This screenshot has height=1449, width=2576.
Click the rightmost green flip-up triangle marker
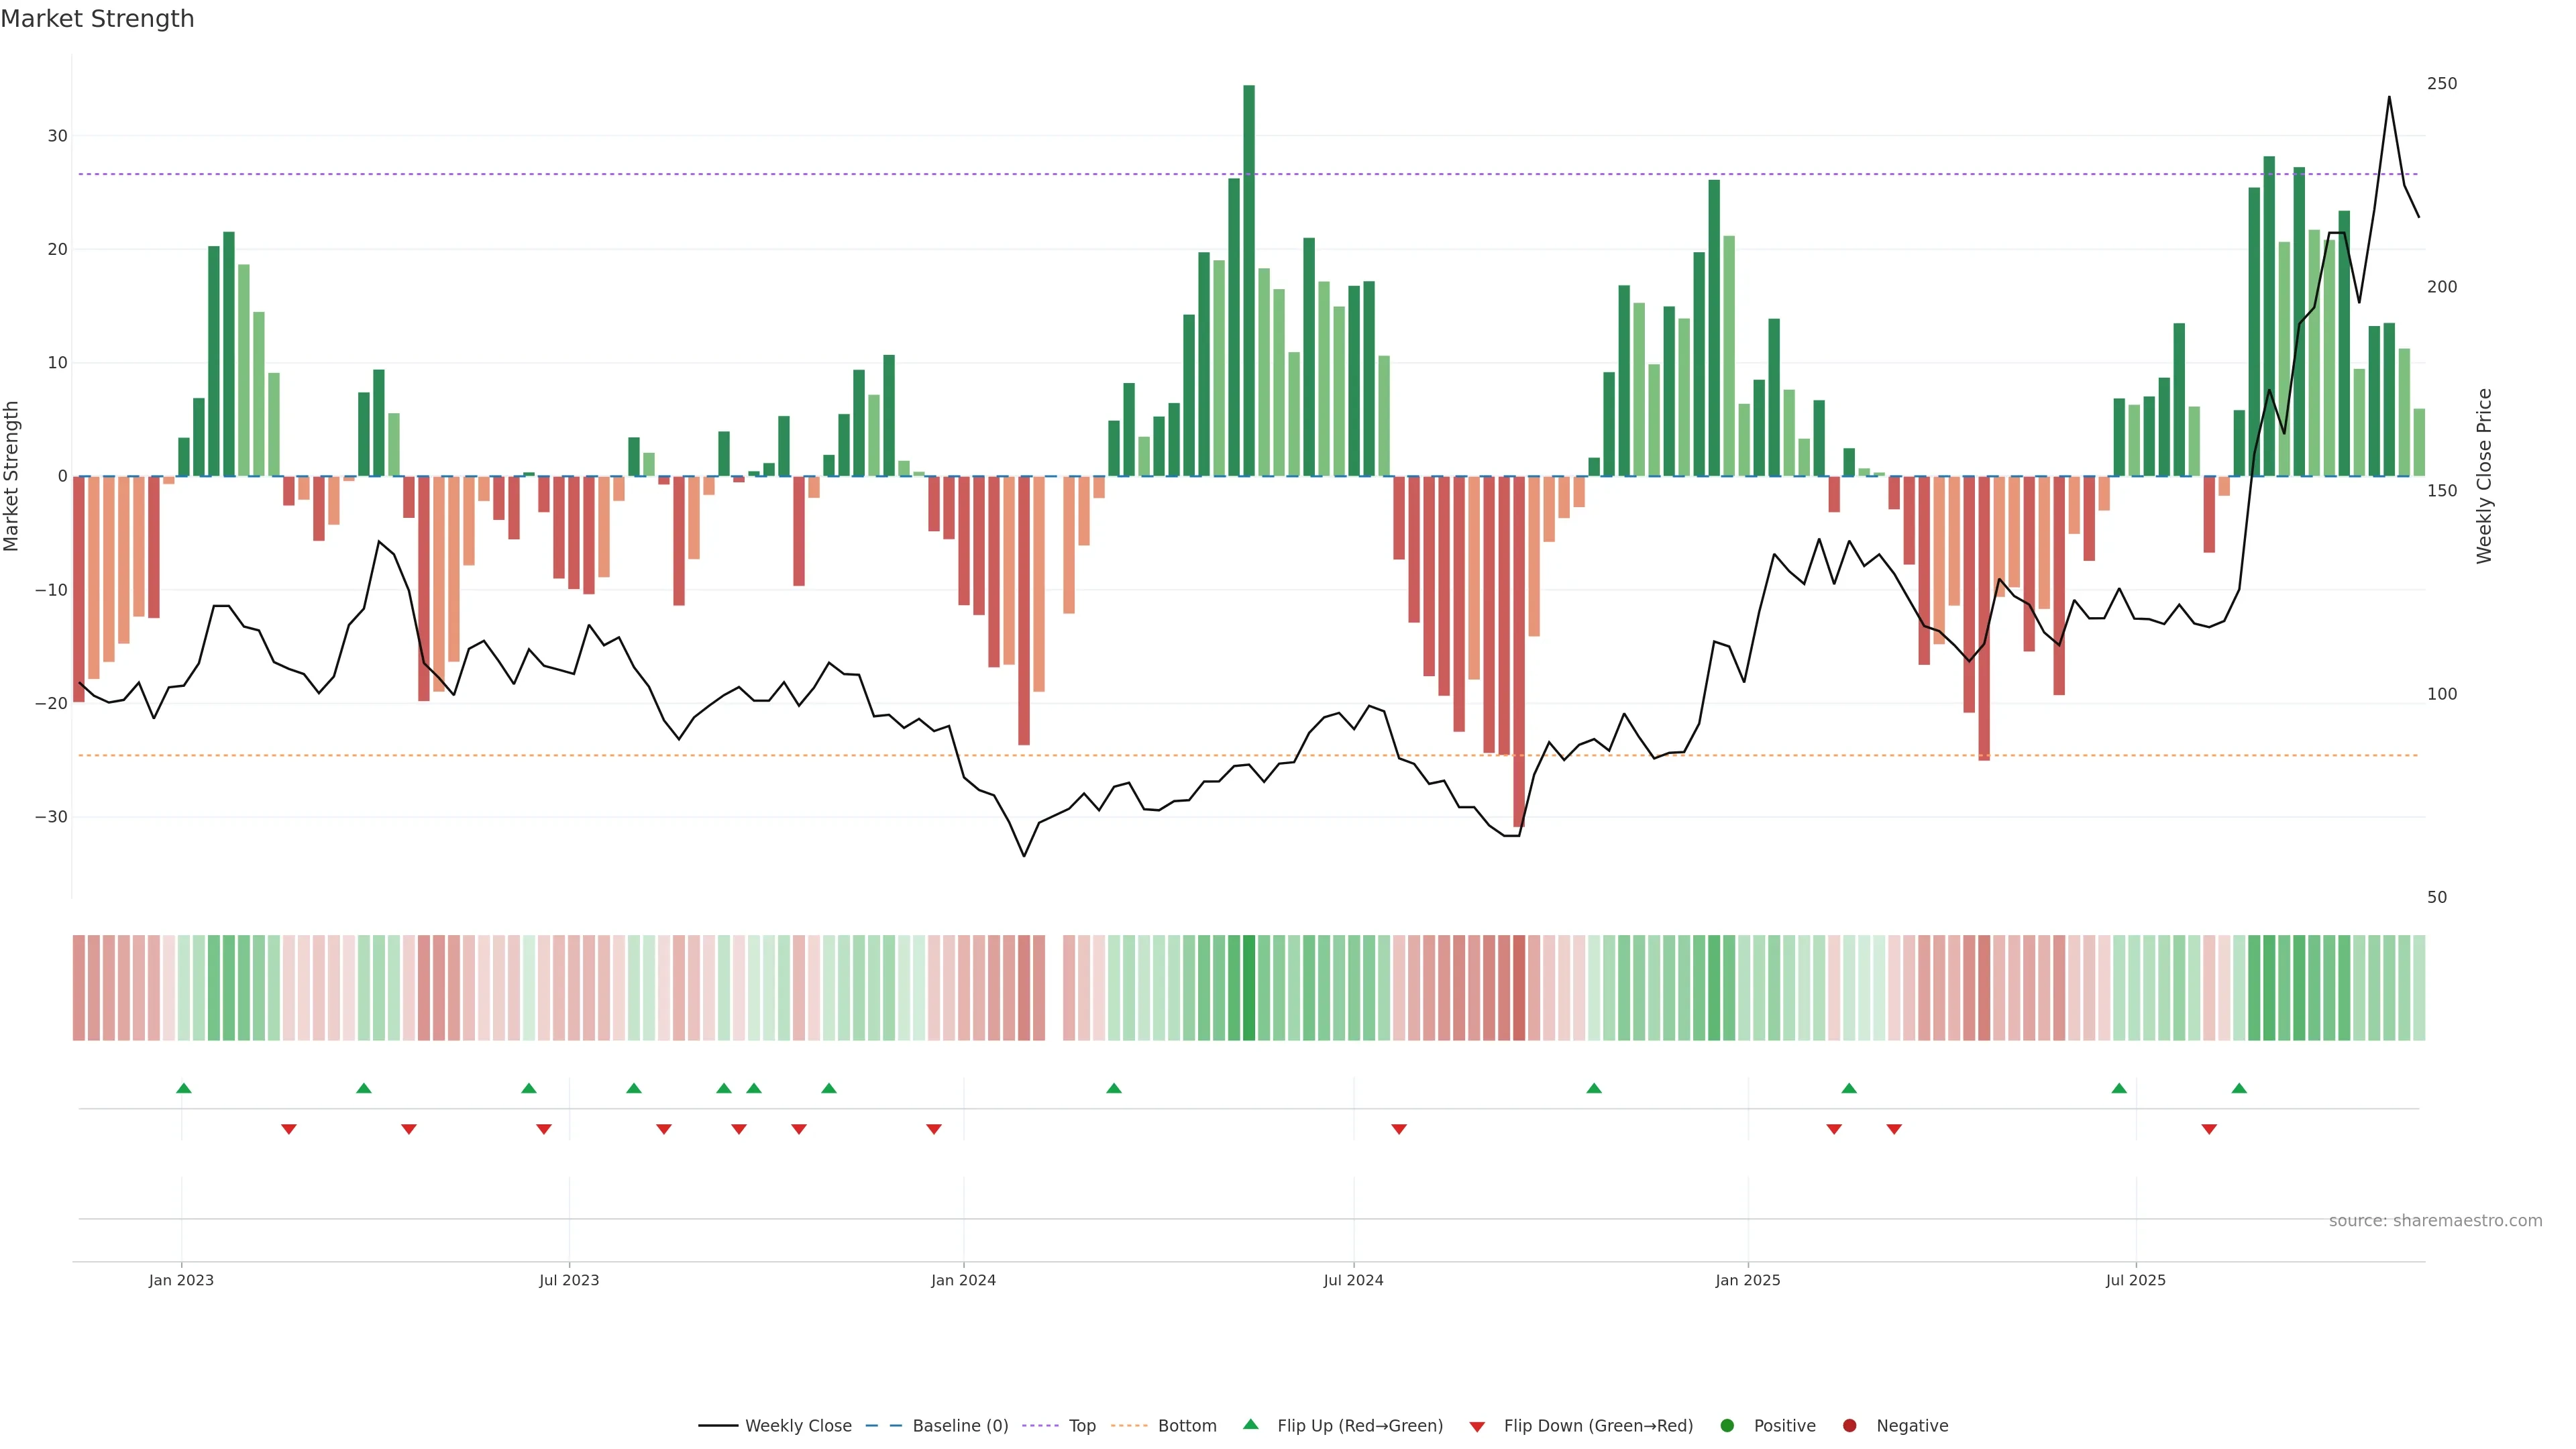2239,1088
